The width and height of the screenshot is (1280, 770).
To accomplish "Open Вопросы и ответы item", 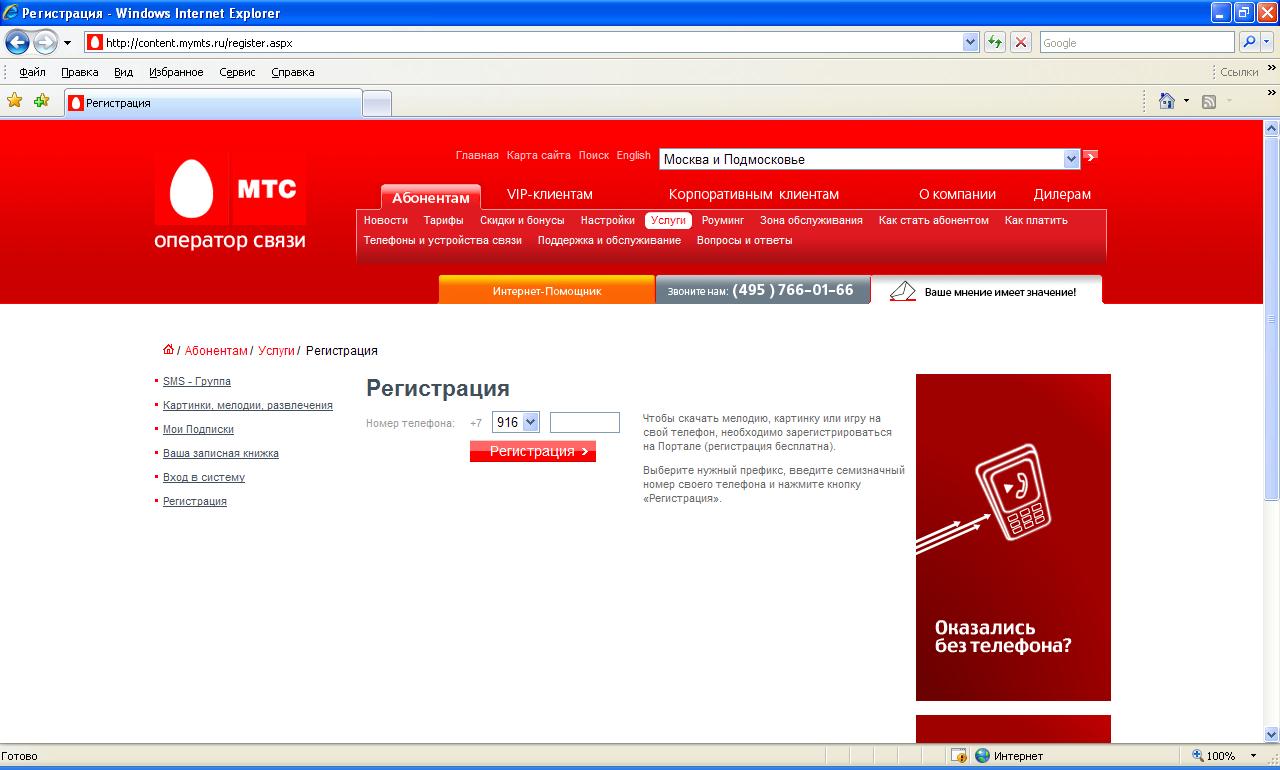I will click(744, 240).
